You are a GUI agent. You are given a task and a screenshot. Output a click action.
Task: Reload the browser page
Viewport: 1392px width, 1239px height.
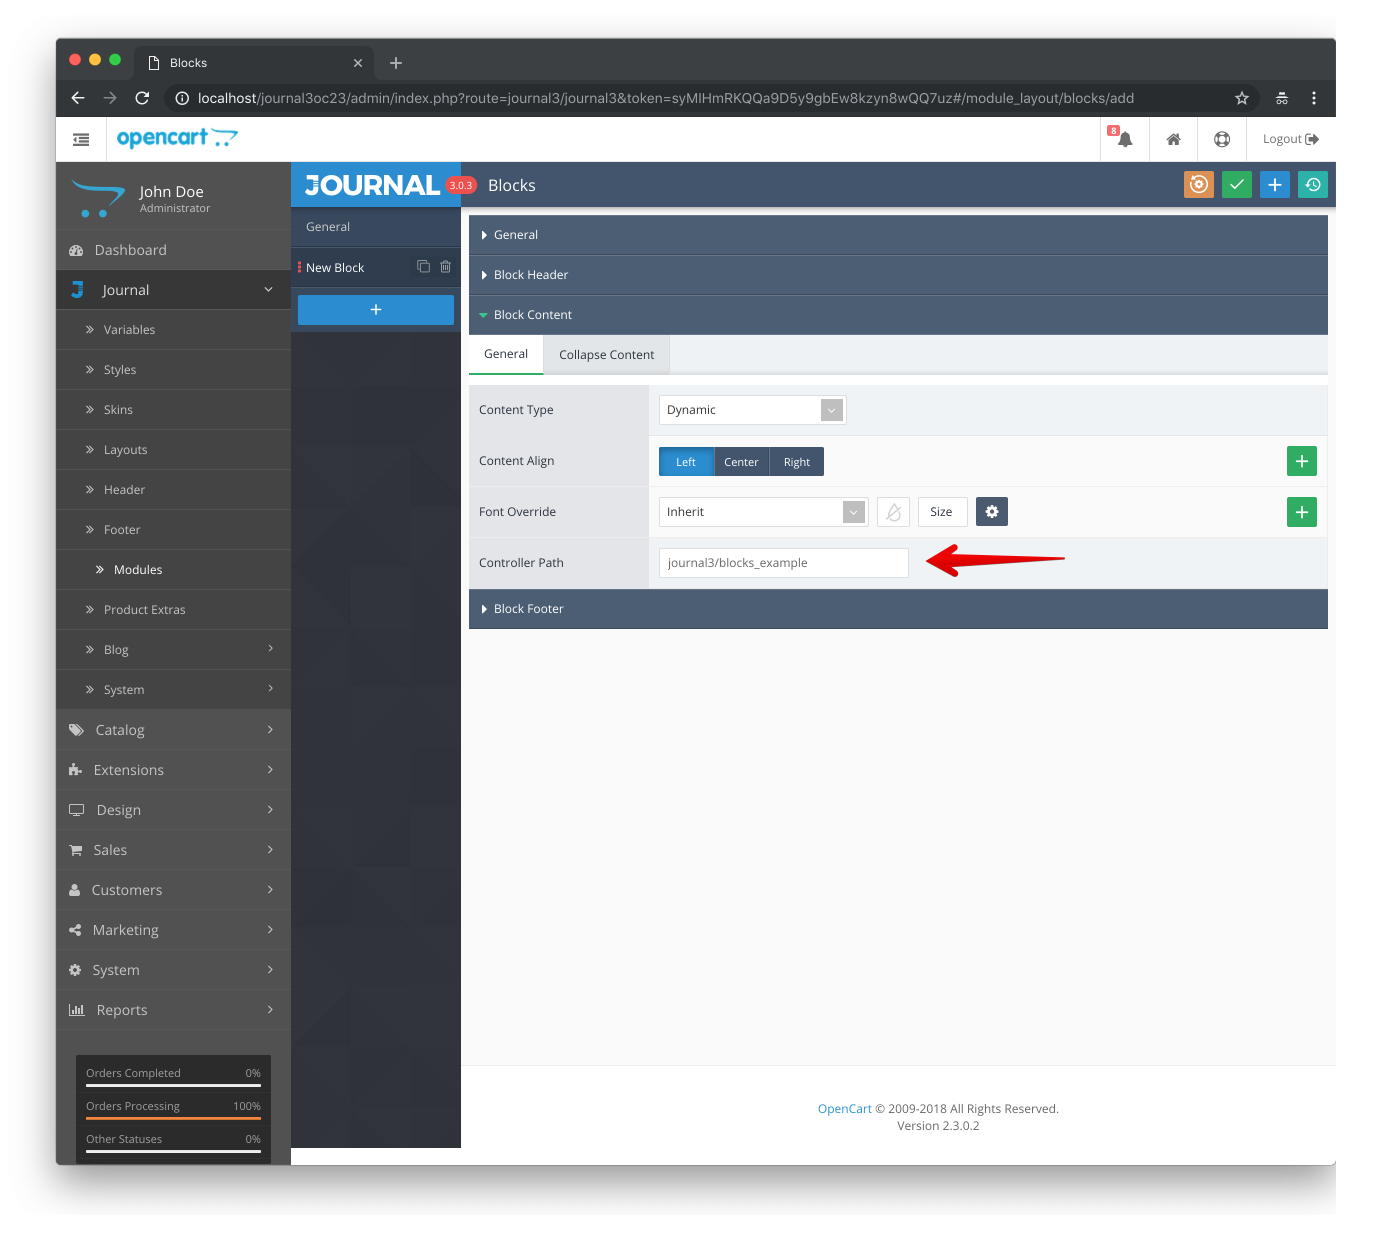(x=142, y=98)
